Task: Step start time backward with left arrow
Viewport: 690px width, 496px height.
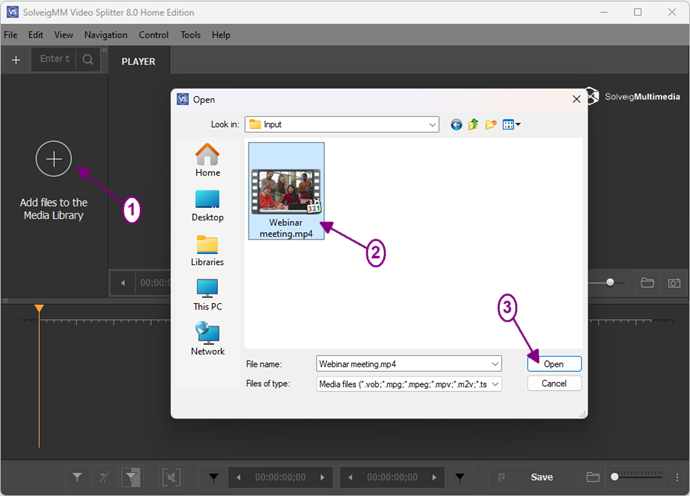Action: point(239,477)
